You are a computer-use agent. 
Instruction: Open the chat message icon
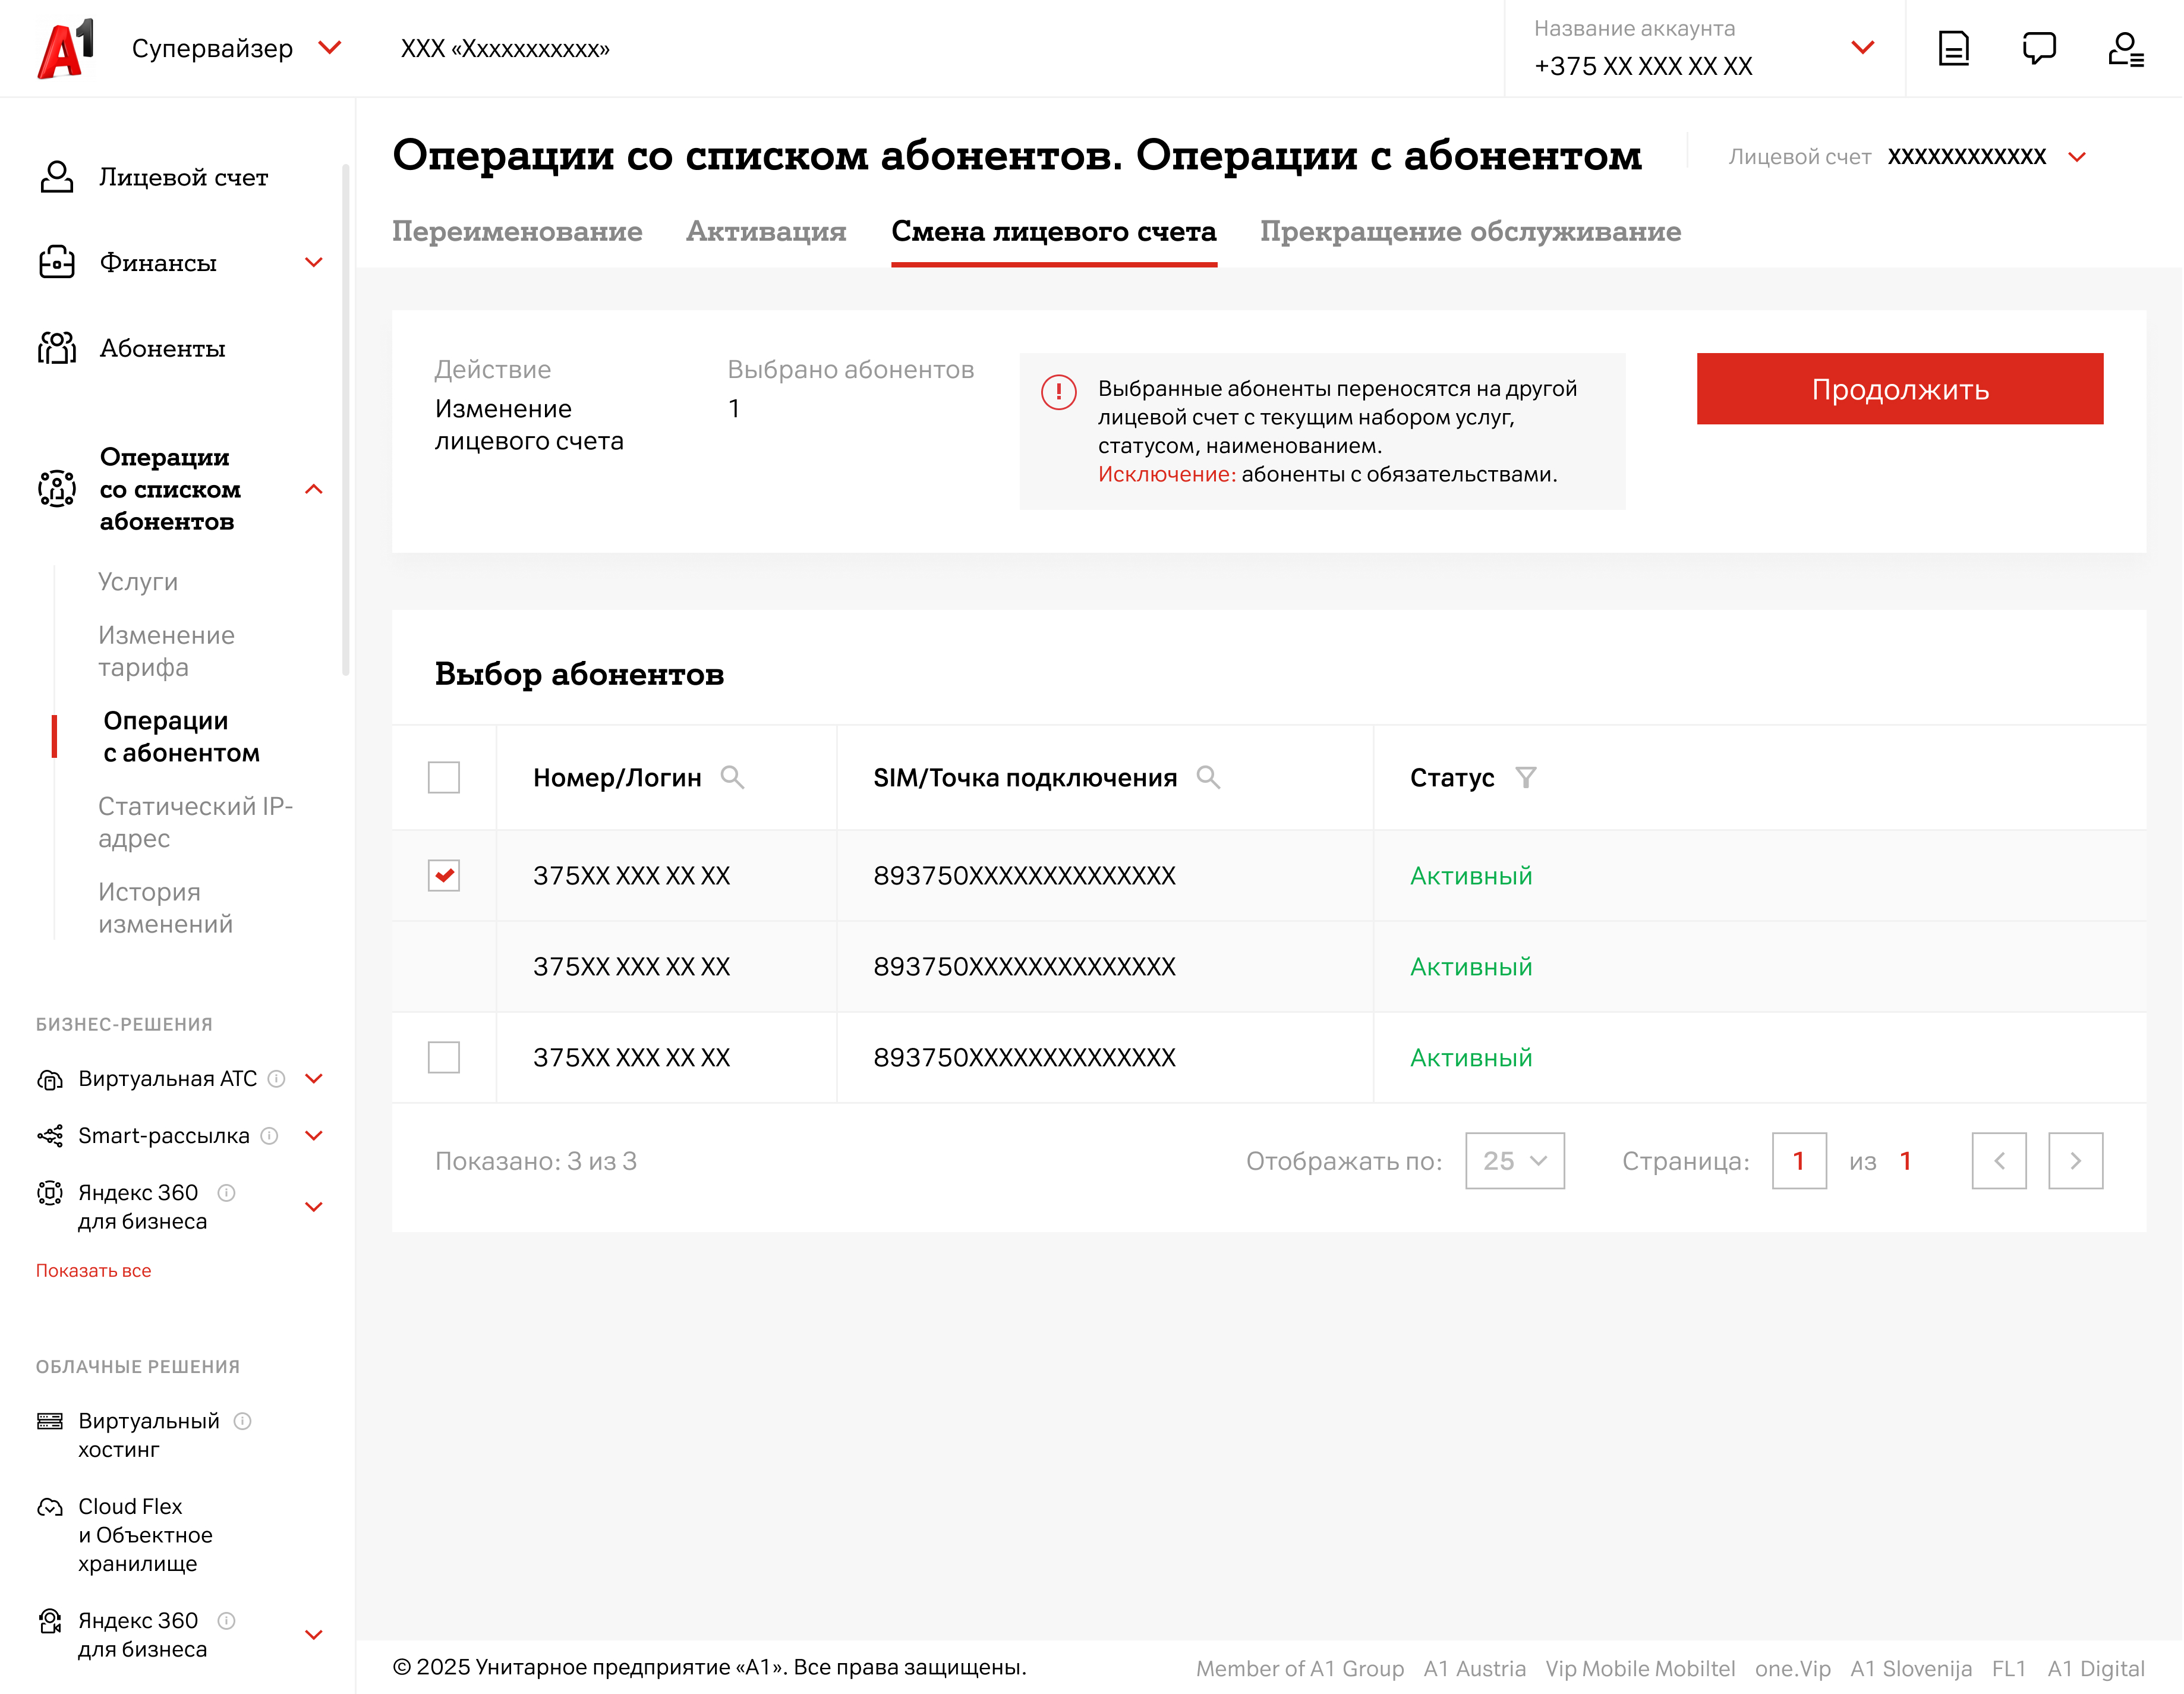2039,48
